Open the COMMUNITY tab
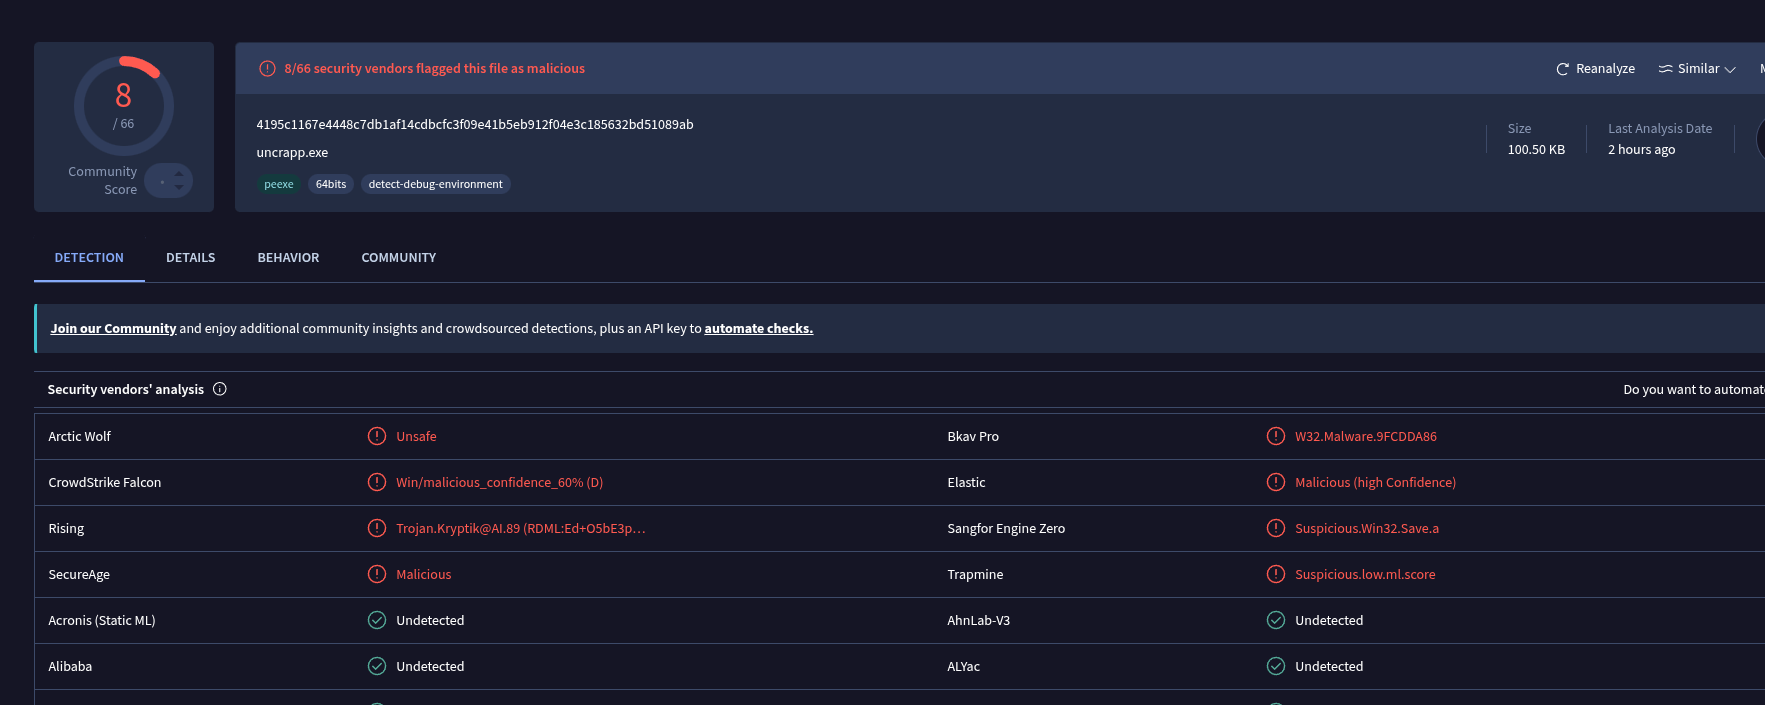Viewport: 1765px width, 705px height. 399,258
